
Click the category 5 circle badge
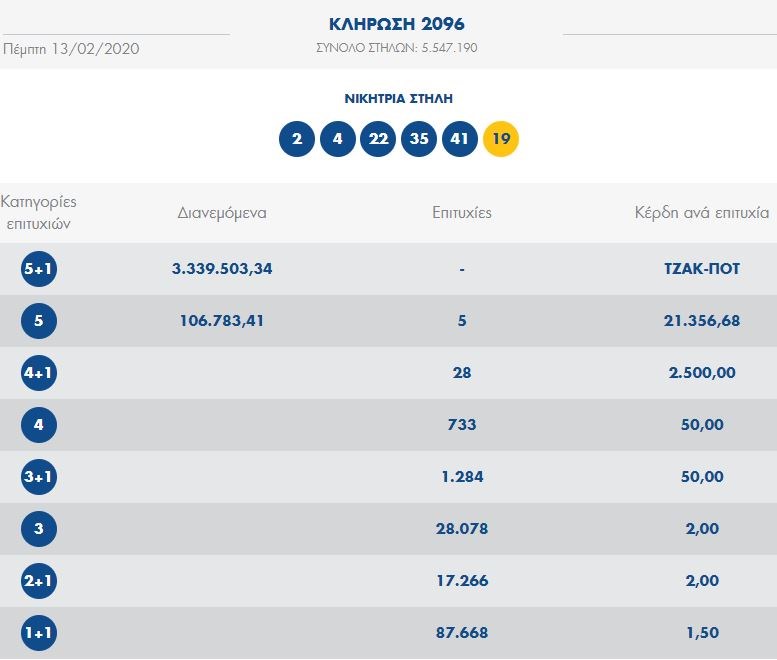tap(39, 321)
